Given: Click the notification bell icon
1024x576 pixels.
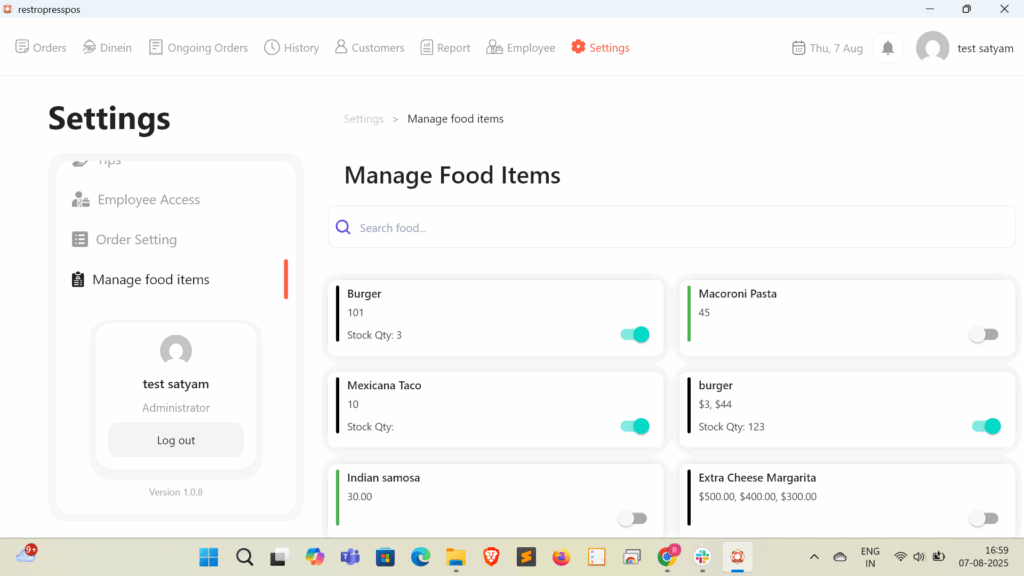Looking at the screenshot, I should point(887,48).
